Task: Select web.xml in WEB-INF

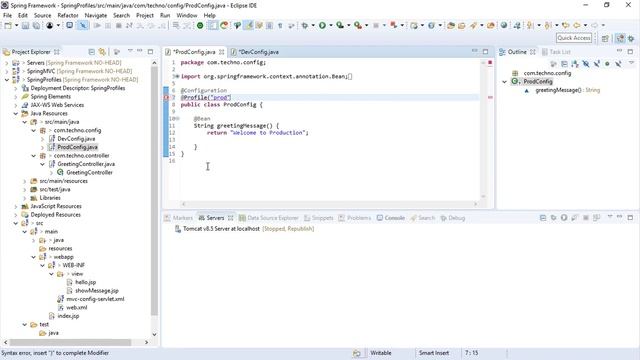Action: click(x=77, y=308)
